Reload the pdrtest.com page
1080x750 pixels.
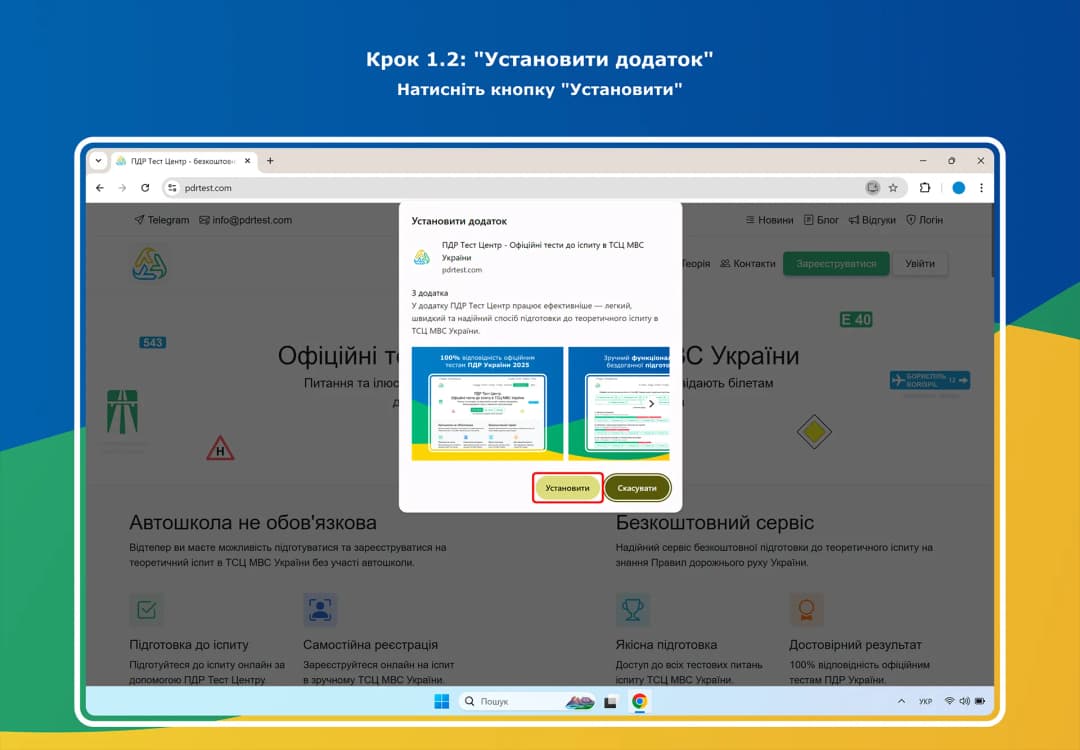tap(145, 187)
